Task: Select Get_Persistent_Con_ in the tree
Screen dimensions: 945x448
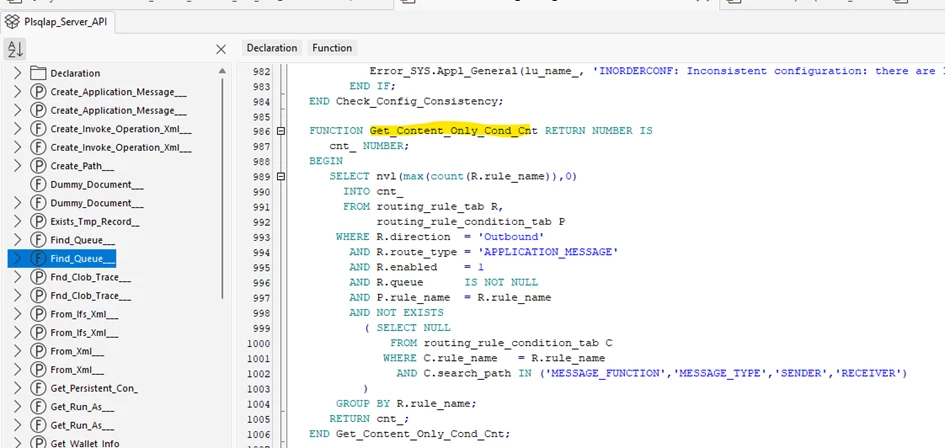Action: point(94,389)
